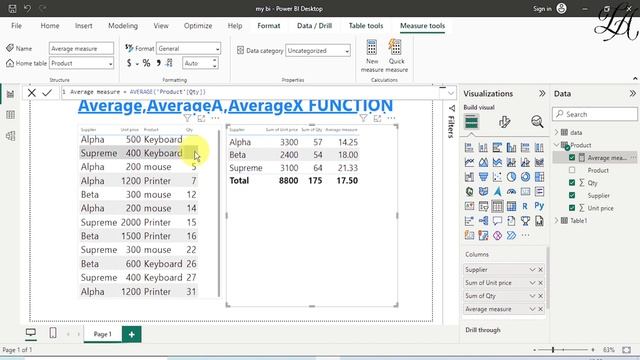
Task: Collapse Data pane chevrons
Action: coord(633,93)
